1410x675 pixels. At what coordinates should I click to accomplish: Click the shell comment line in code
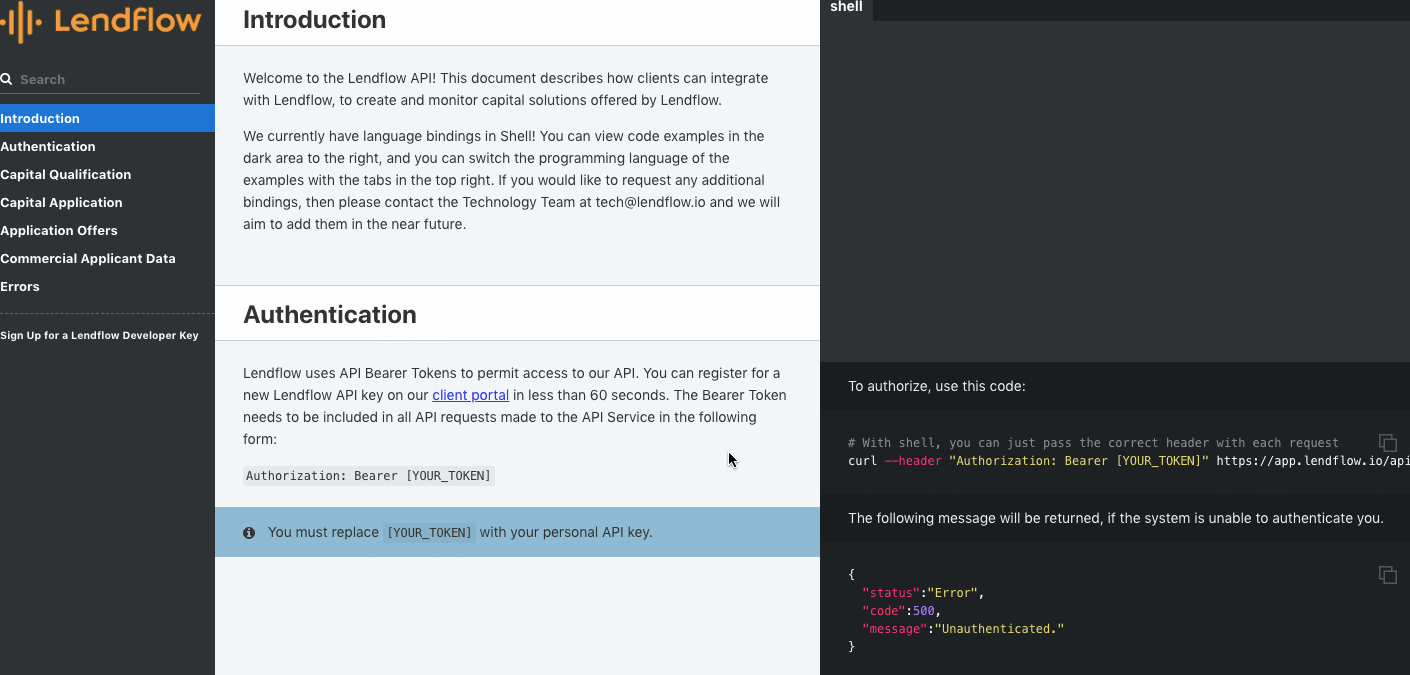(1093, 443)
